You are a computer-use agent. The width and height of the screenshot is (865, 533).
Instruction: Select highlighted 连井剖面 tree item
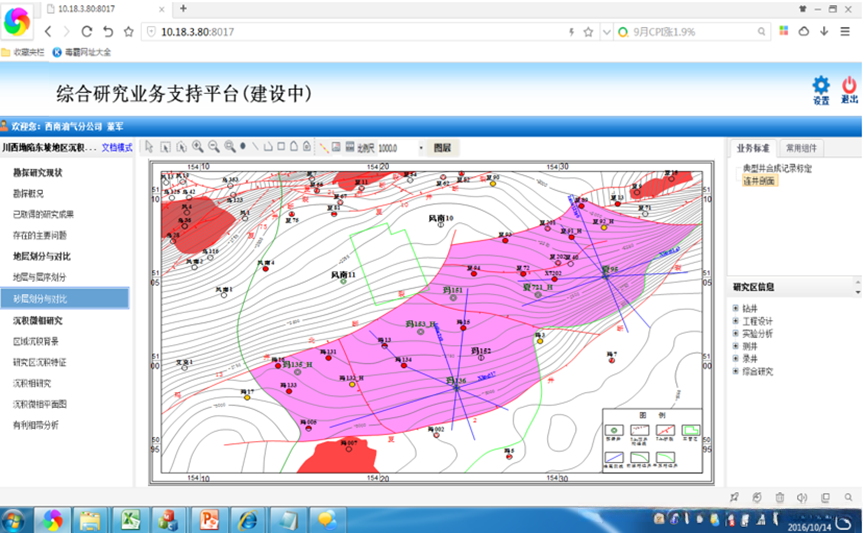pos(759,181)
